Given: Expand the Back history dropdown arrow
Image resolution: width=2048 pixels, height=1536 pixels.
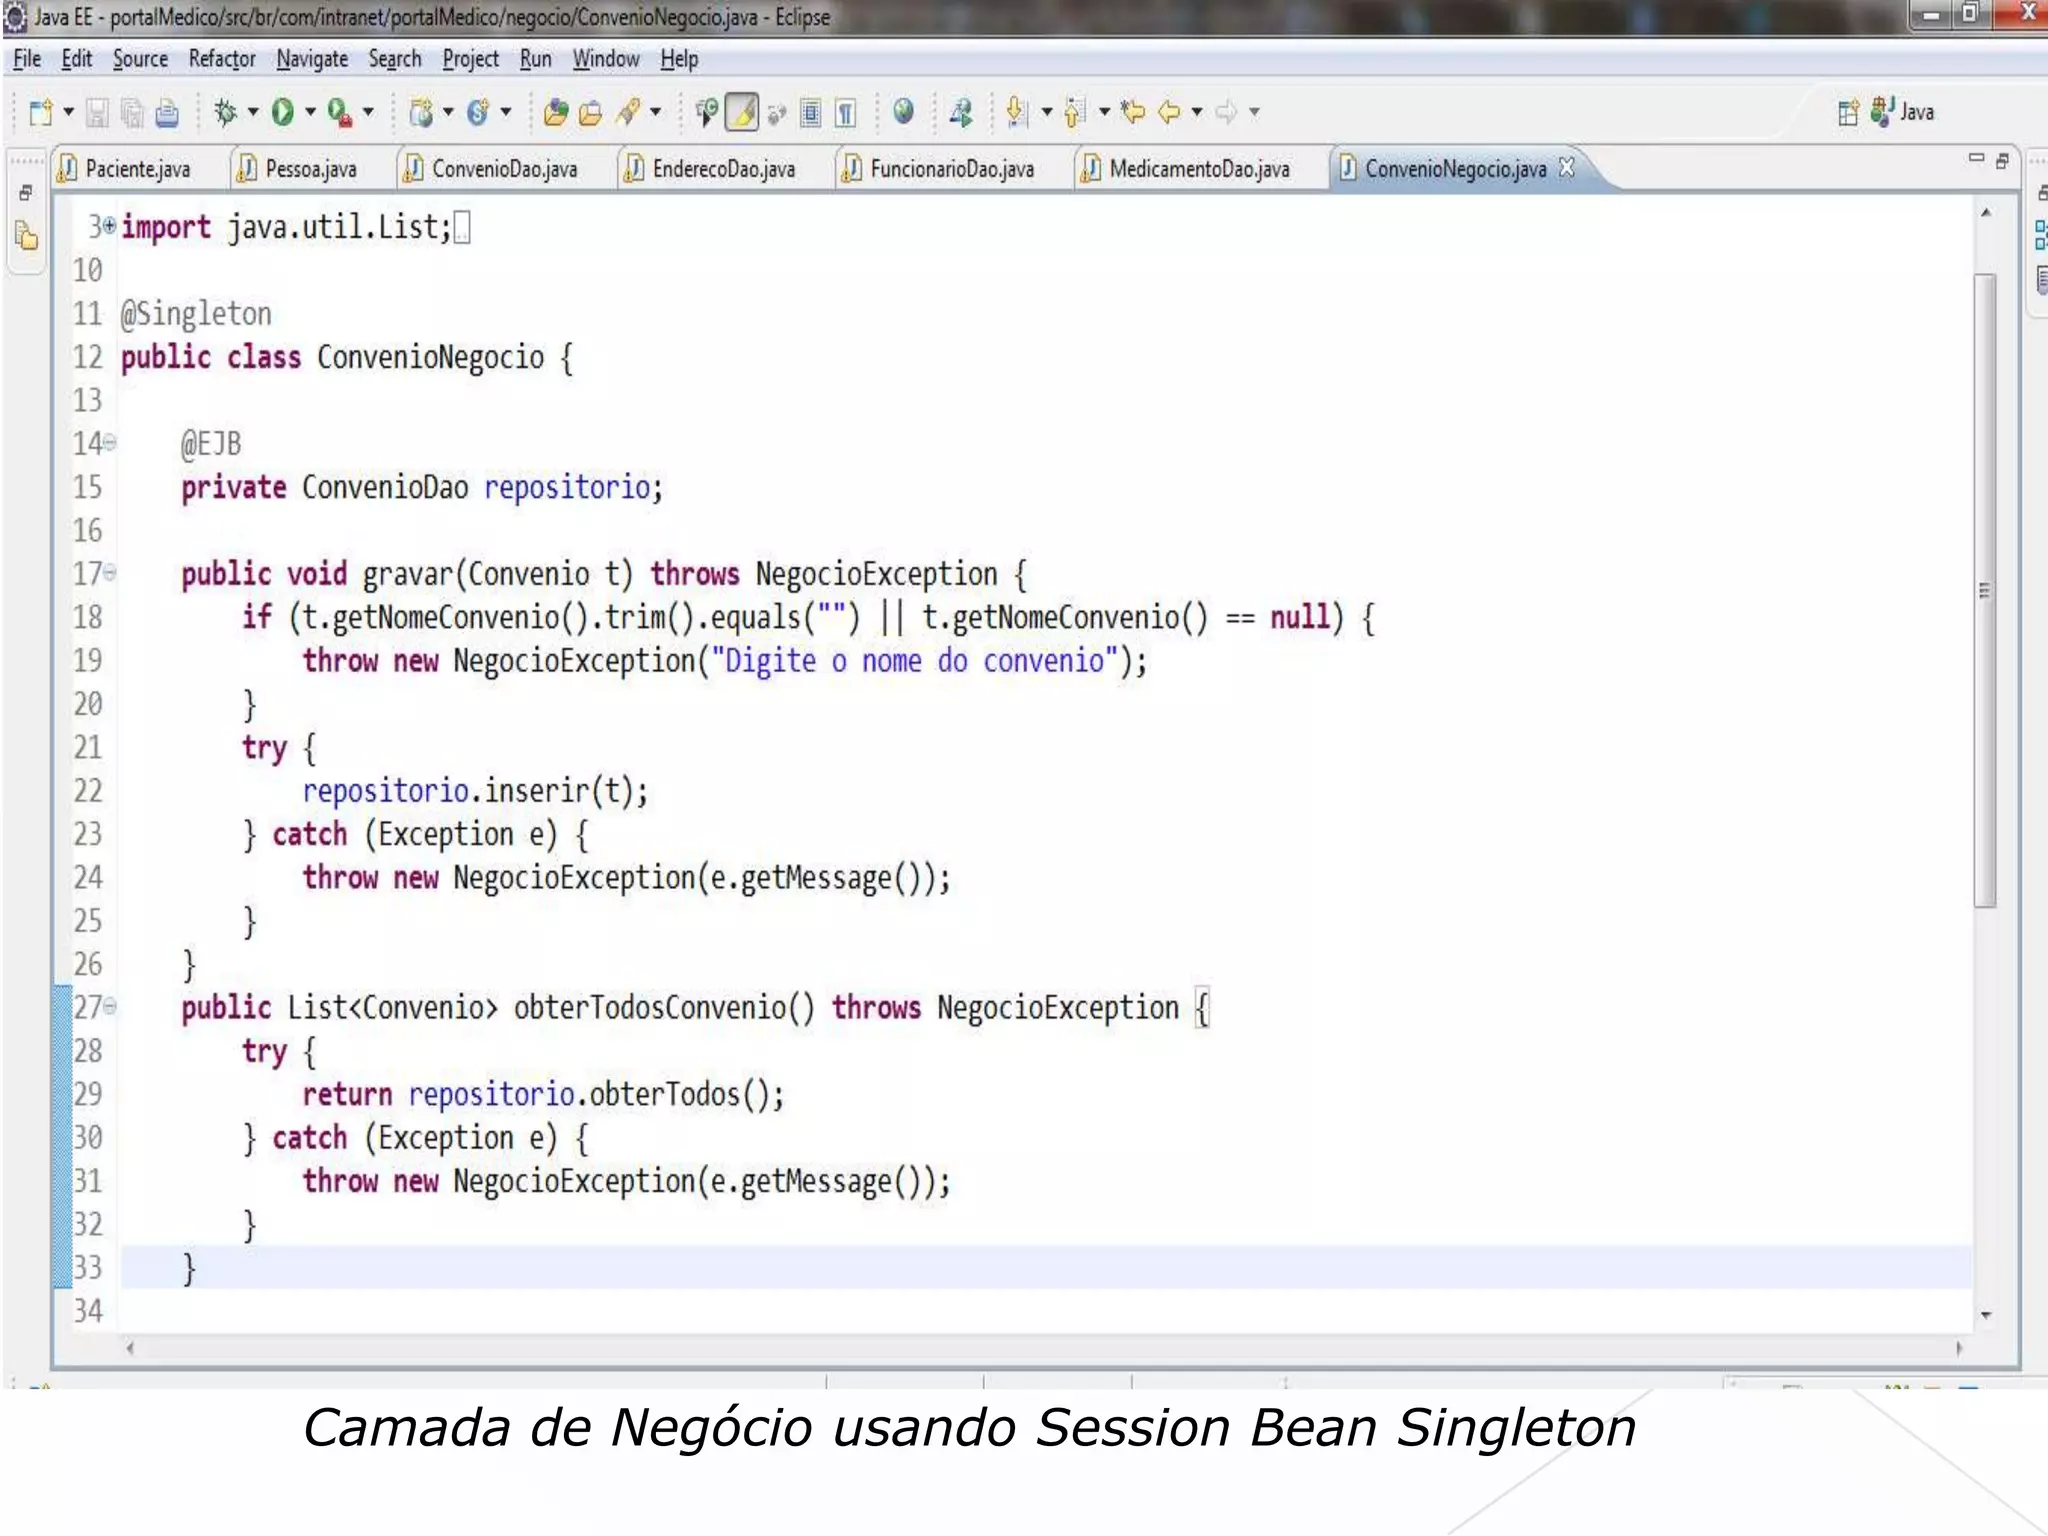Looking at the screenshot, I should click(1197, 112).
